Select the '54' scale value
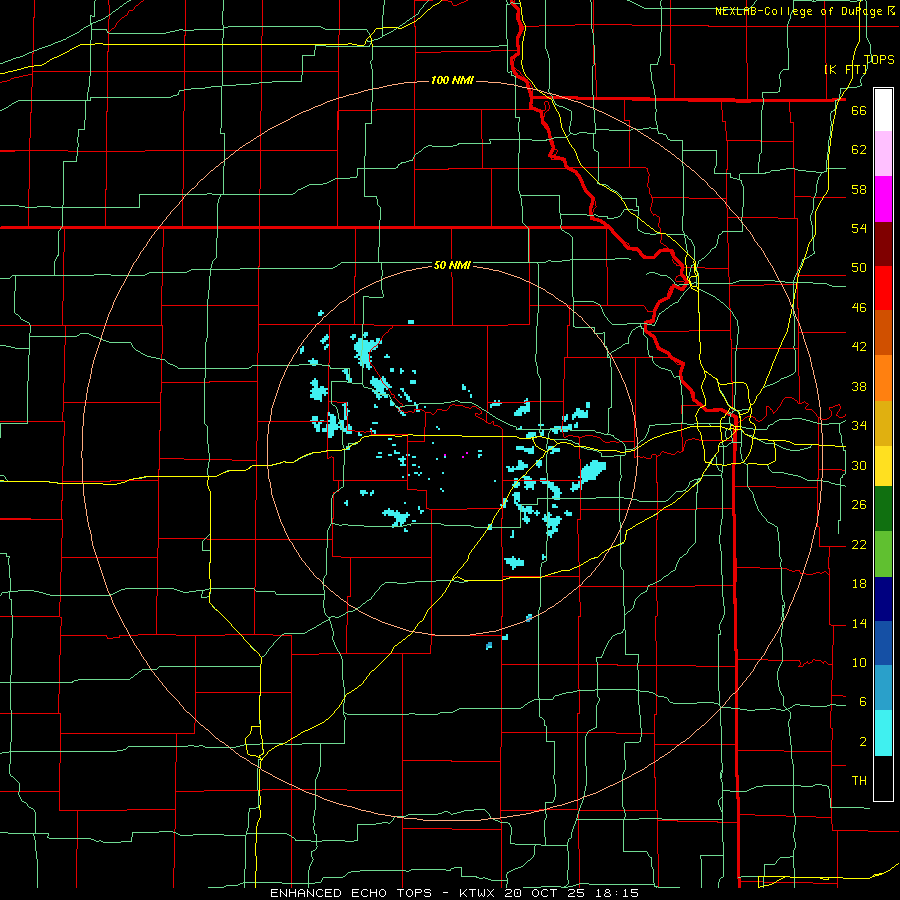 click(859, 228)
